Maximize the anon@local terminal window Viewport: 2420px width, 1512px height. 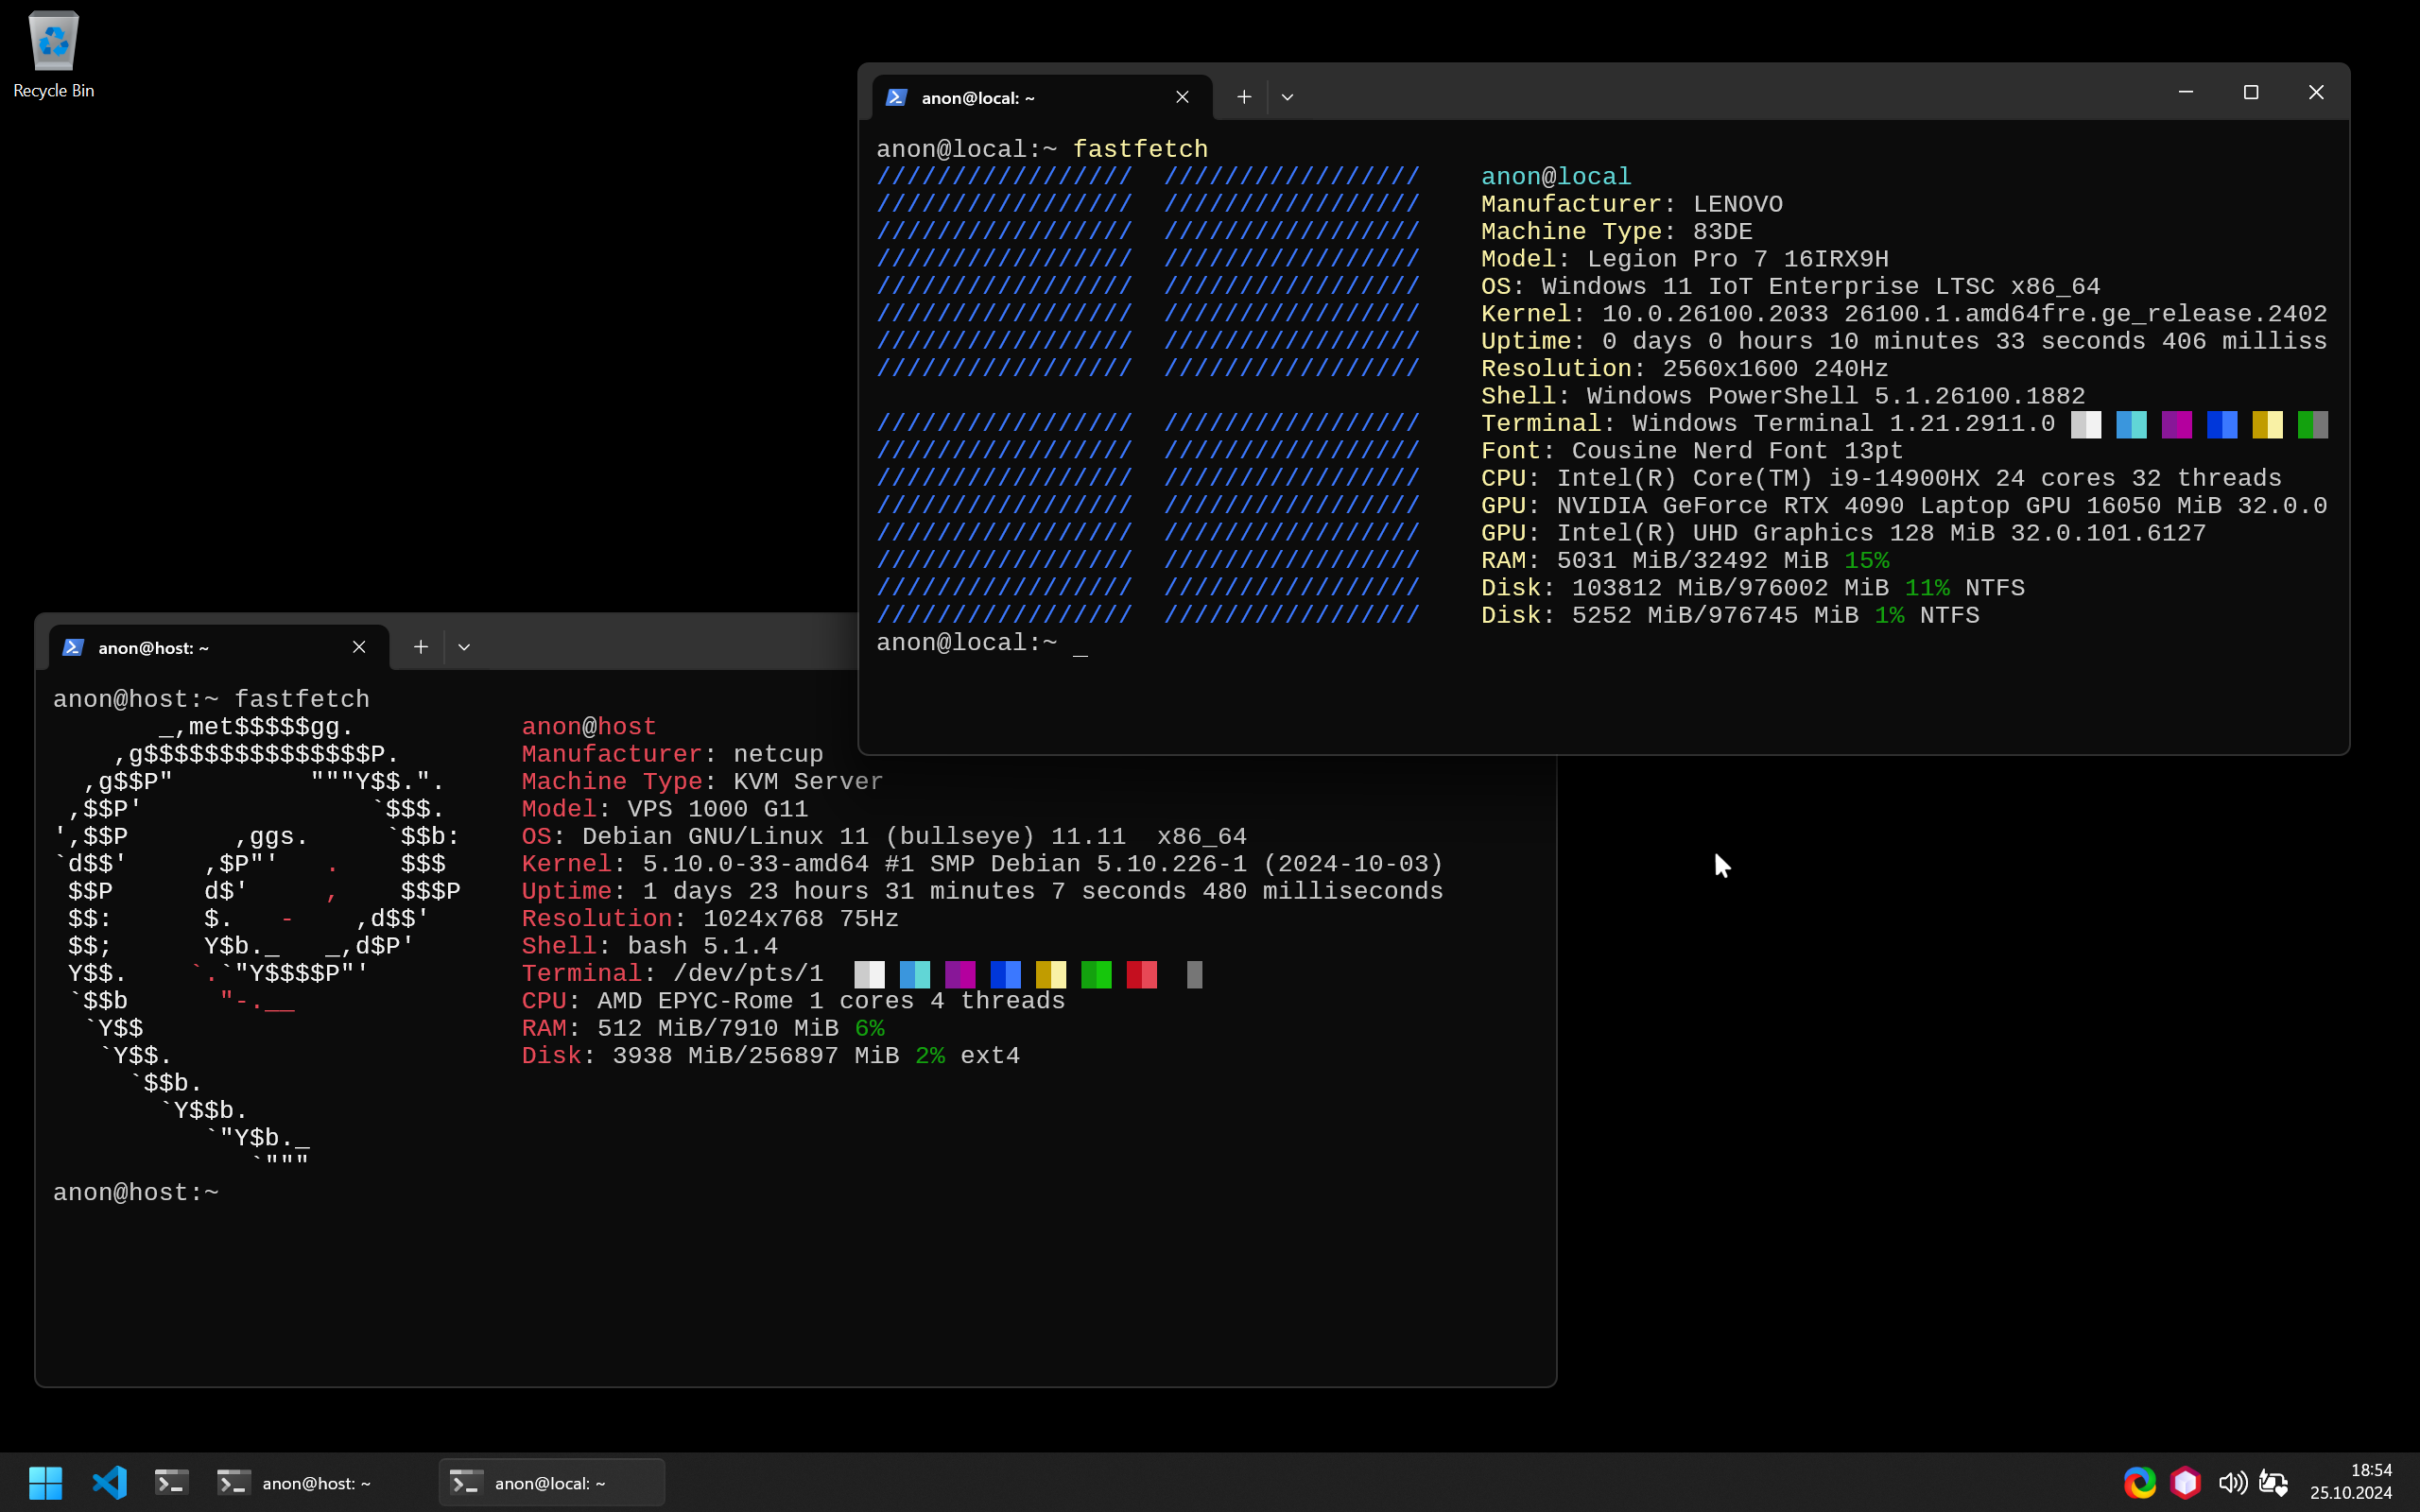(2251, 92)
